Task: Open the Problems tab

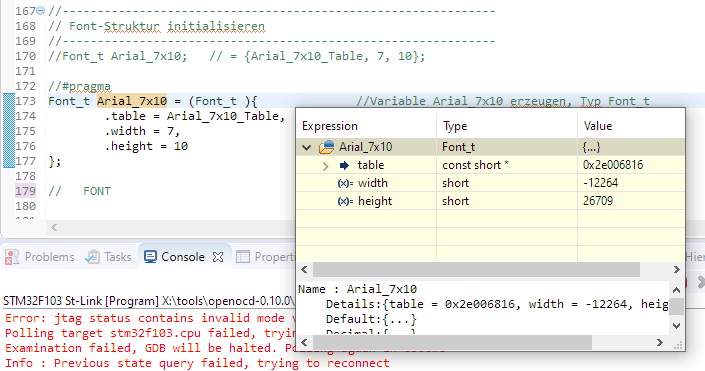Action: [x=40, y=257]
